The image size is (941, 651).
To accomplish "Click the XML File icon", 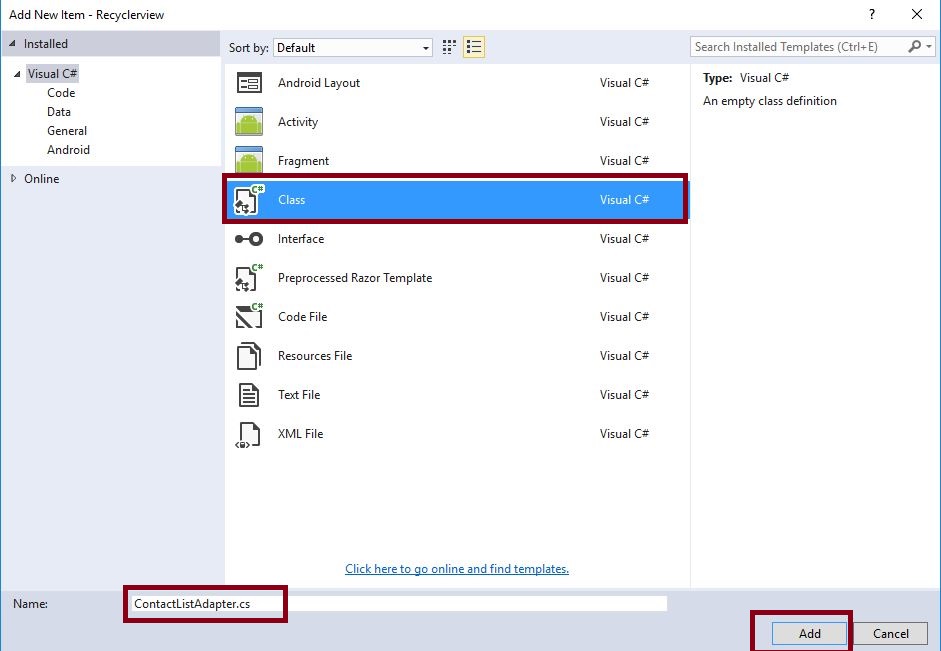I will pyautogui.click(x=248, y=435).
